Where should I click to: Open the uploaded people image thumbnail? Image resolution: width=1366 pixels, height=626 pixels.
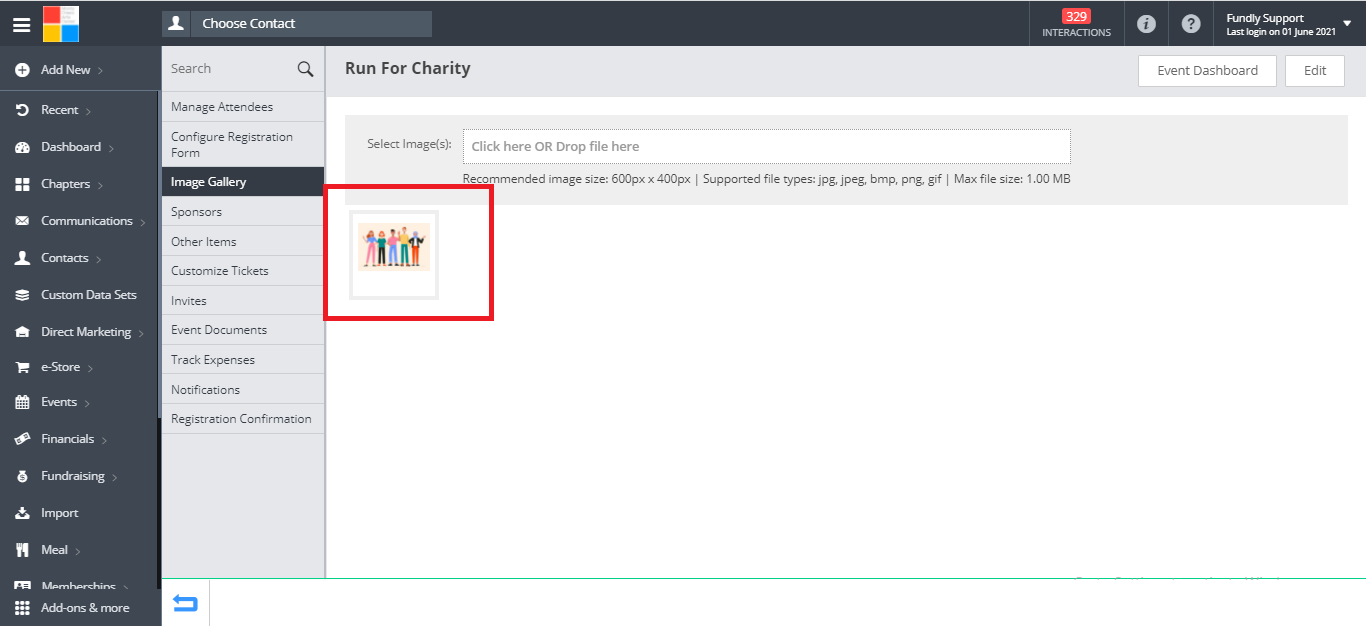pyautogui.click(x=394, y=254)
